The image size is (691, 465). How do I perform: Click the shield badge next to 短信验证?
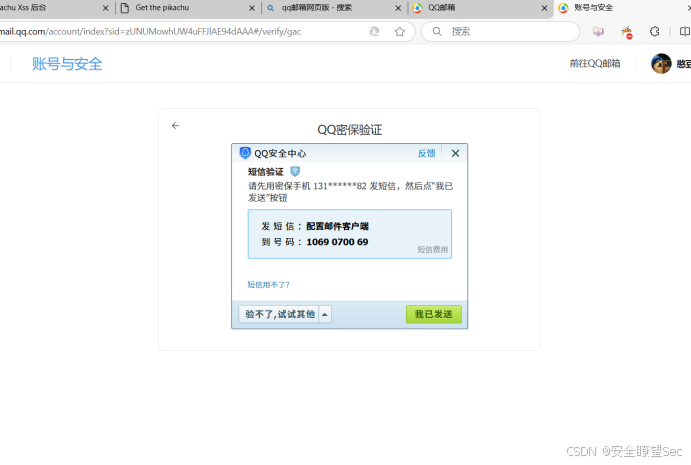(295, 171)
